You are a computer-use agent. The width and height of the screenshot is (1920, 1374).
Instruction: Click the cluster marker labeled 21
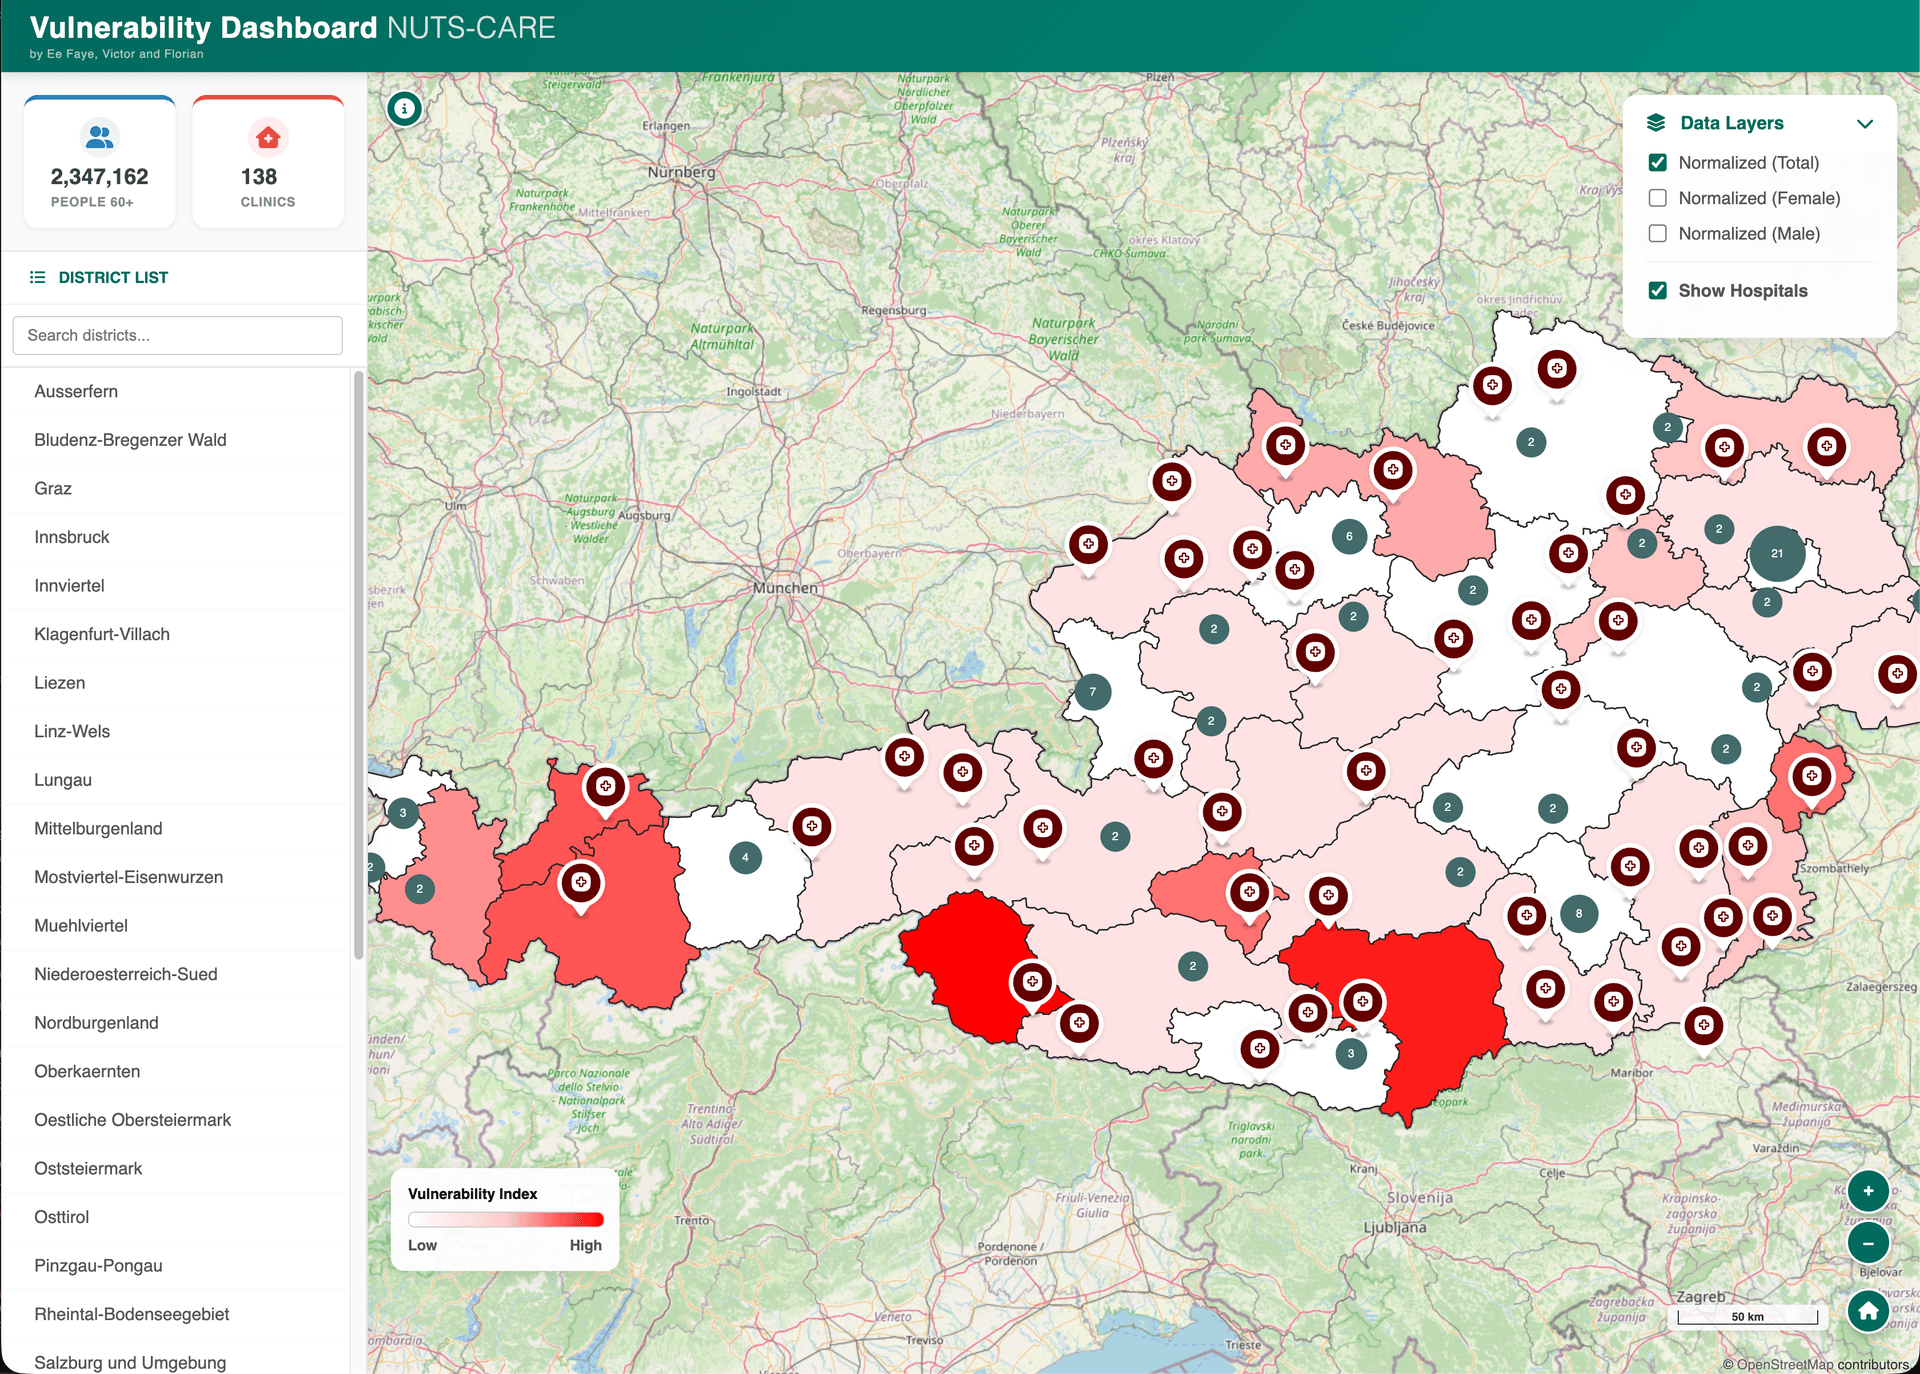[1776, 553]
